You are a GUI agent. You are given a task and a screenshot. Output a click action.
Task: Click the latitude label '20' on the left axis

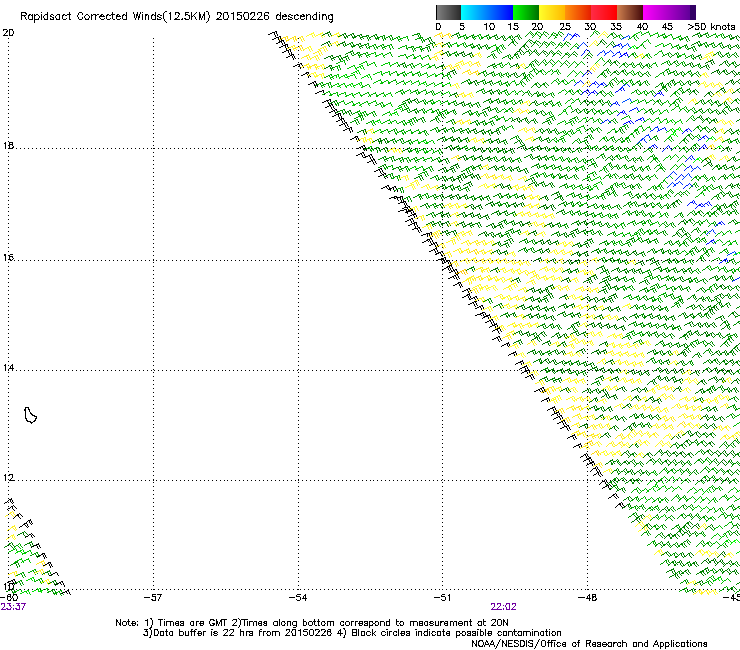click(8, 33)
